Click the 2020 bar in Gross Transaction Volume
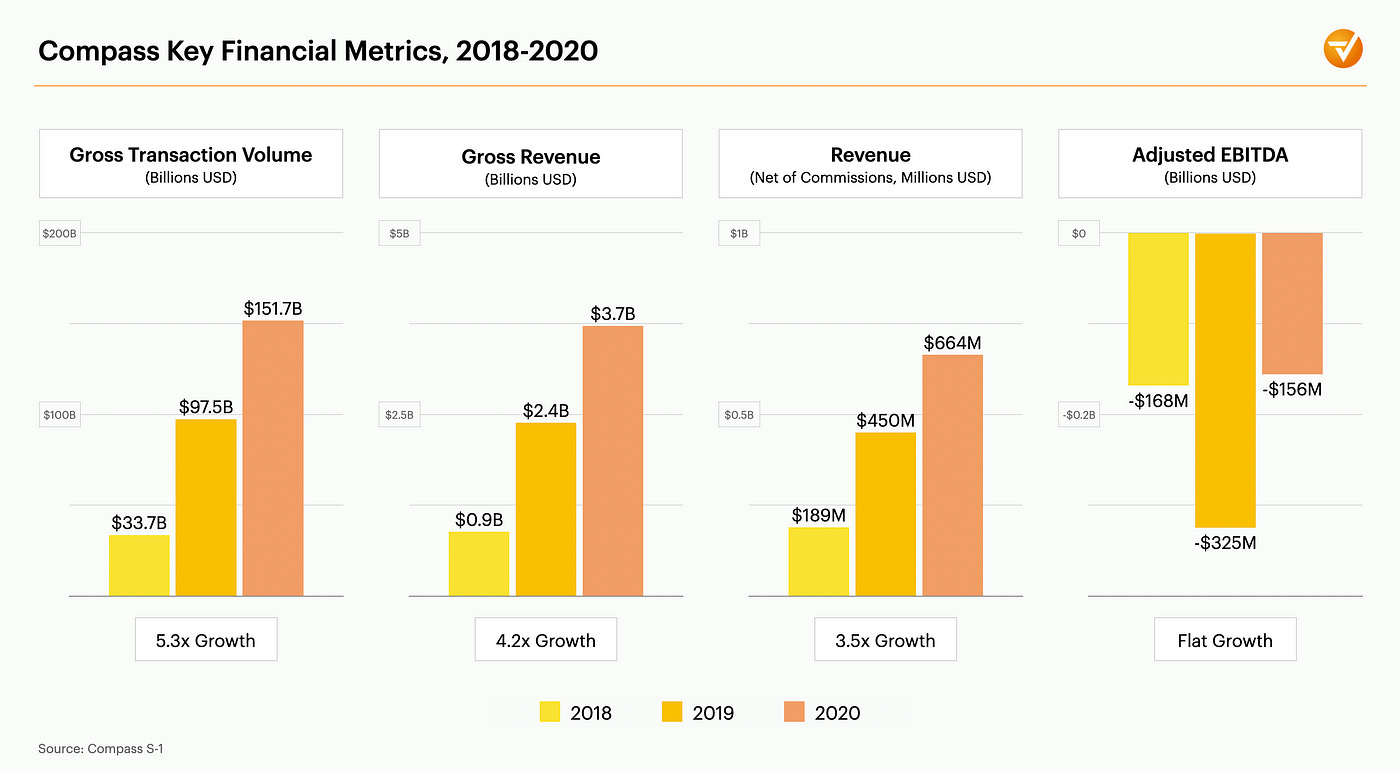 [273, 458]
